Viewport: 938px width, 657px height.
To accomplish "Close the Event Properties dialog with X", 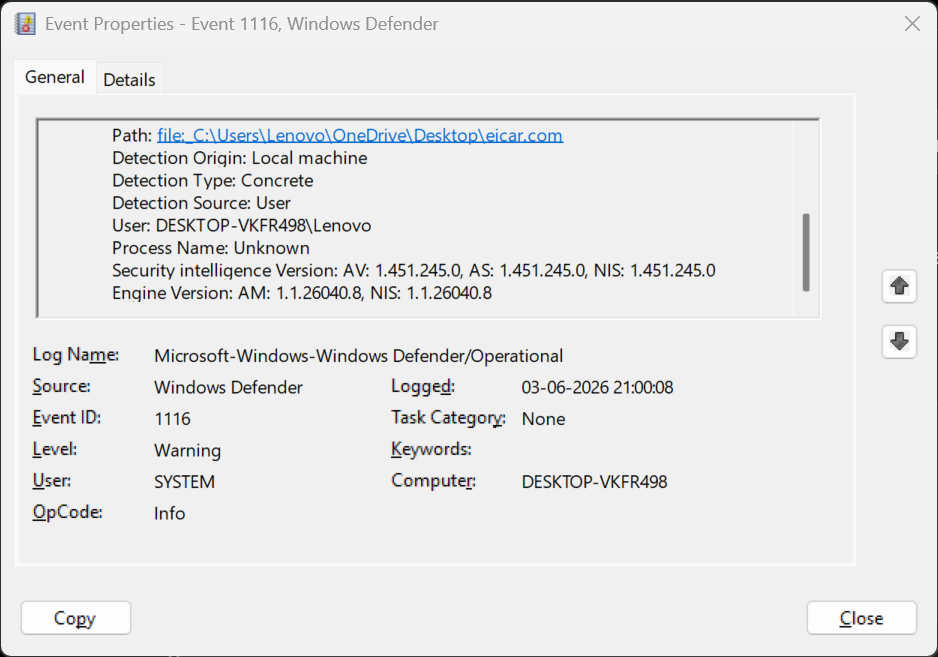I will [912, 24].
